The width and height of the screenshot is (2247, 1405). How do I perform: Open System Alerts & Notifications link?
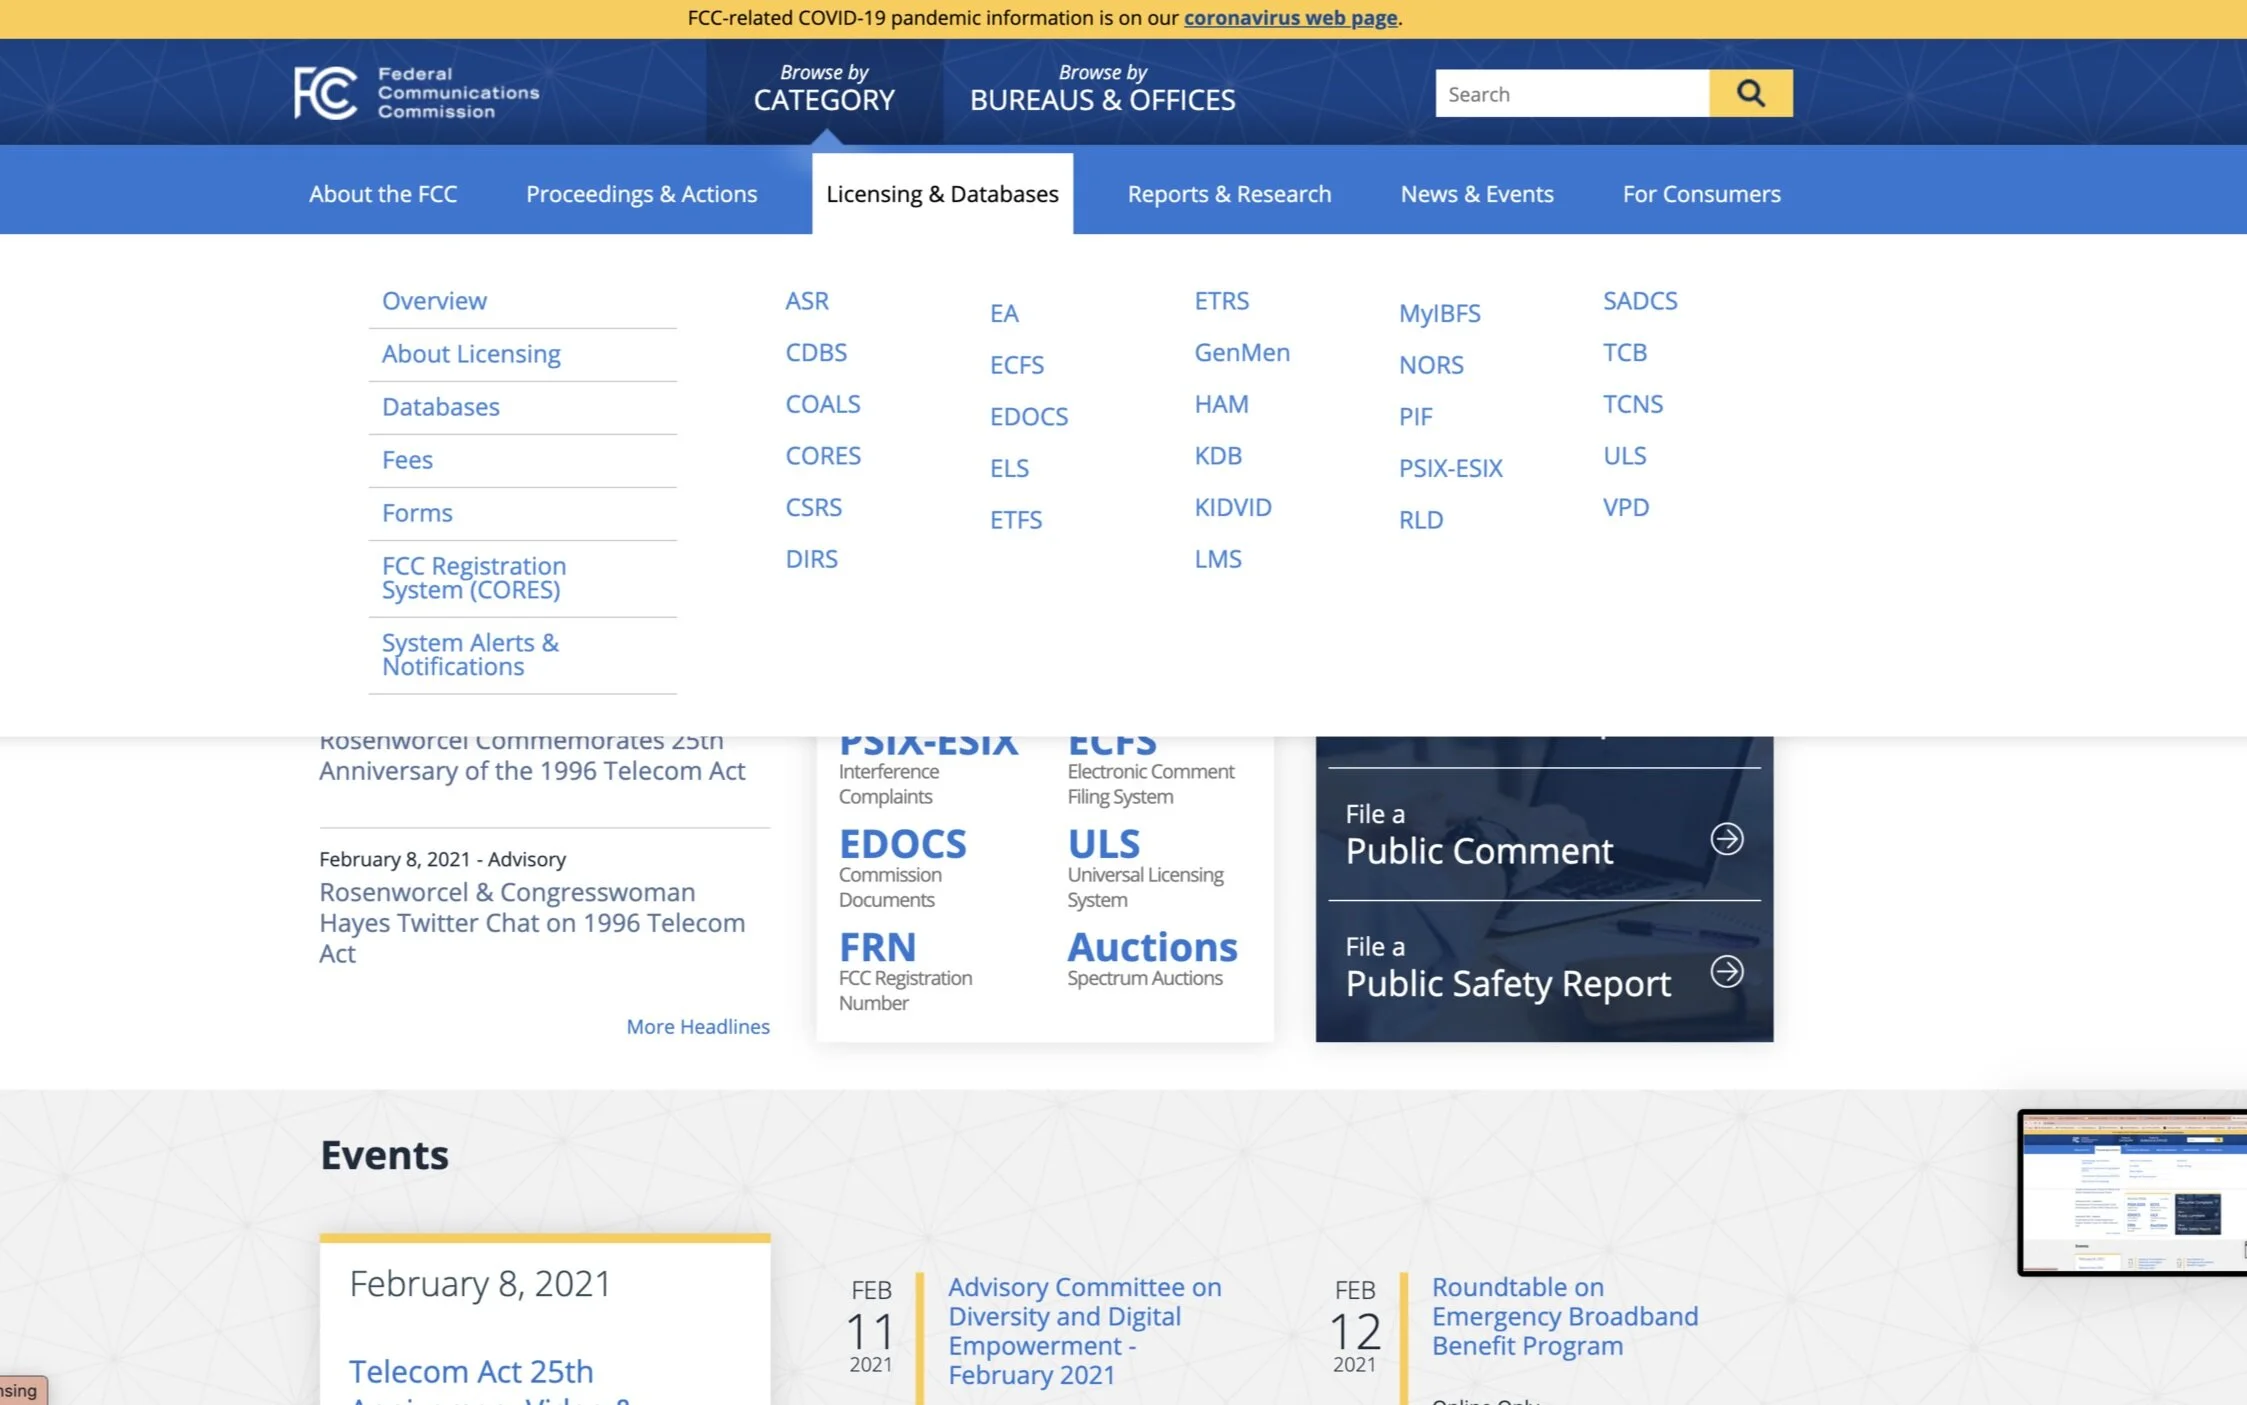470,654
